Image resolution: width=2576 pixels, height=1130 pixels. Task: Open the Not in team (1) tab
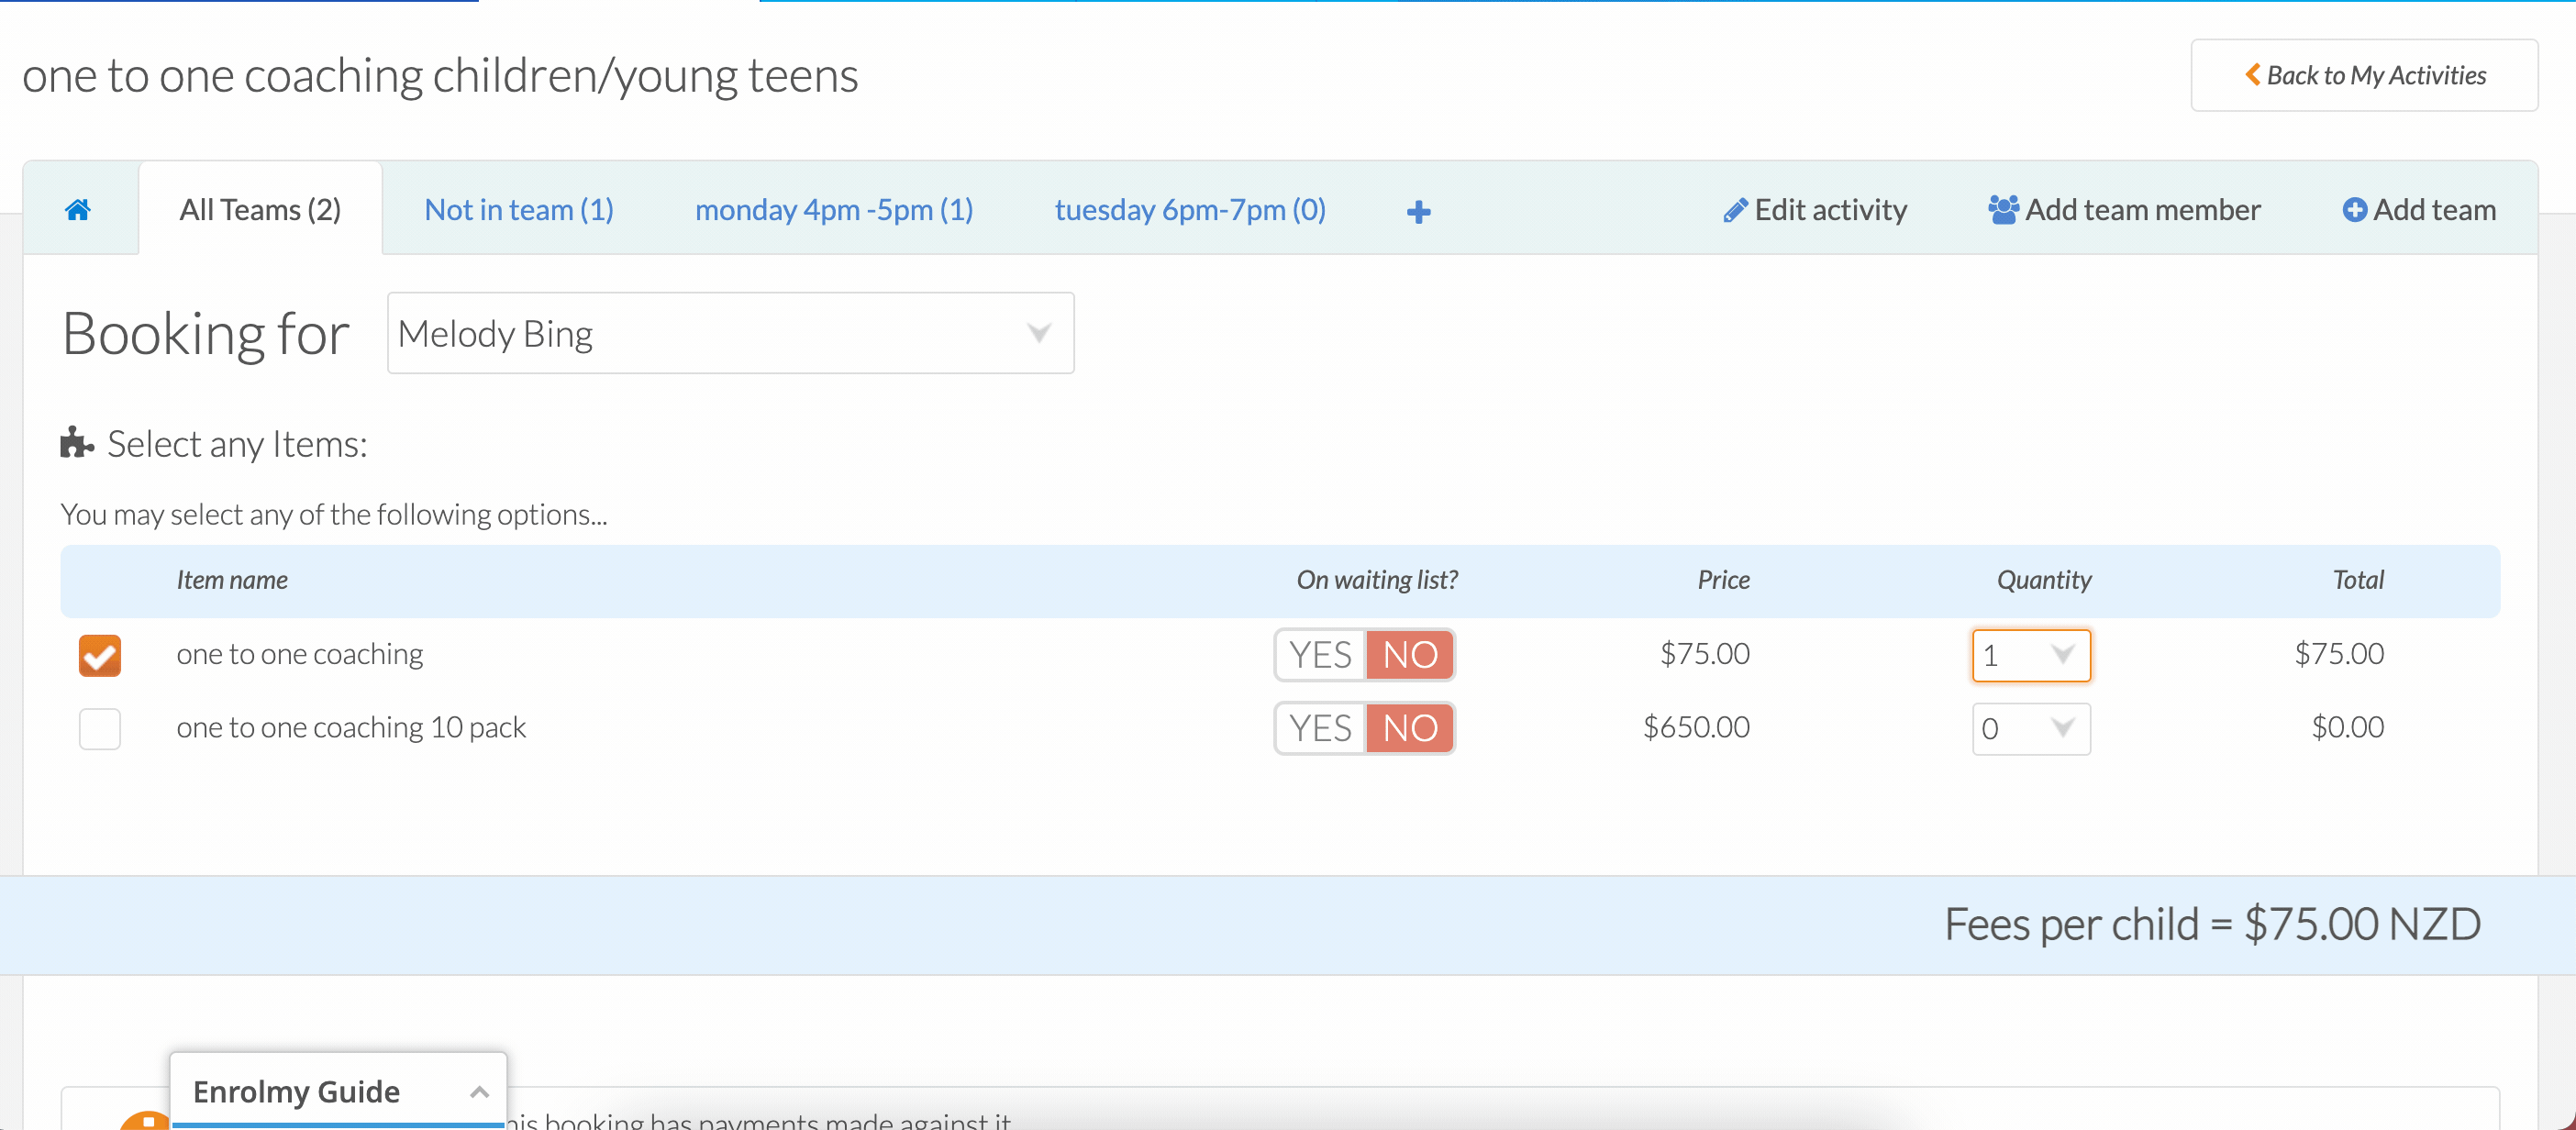519,210
